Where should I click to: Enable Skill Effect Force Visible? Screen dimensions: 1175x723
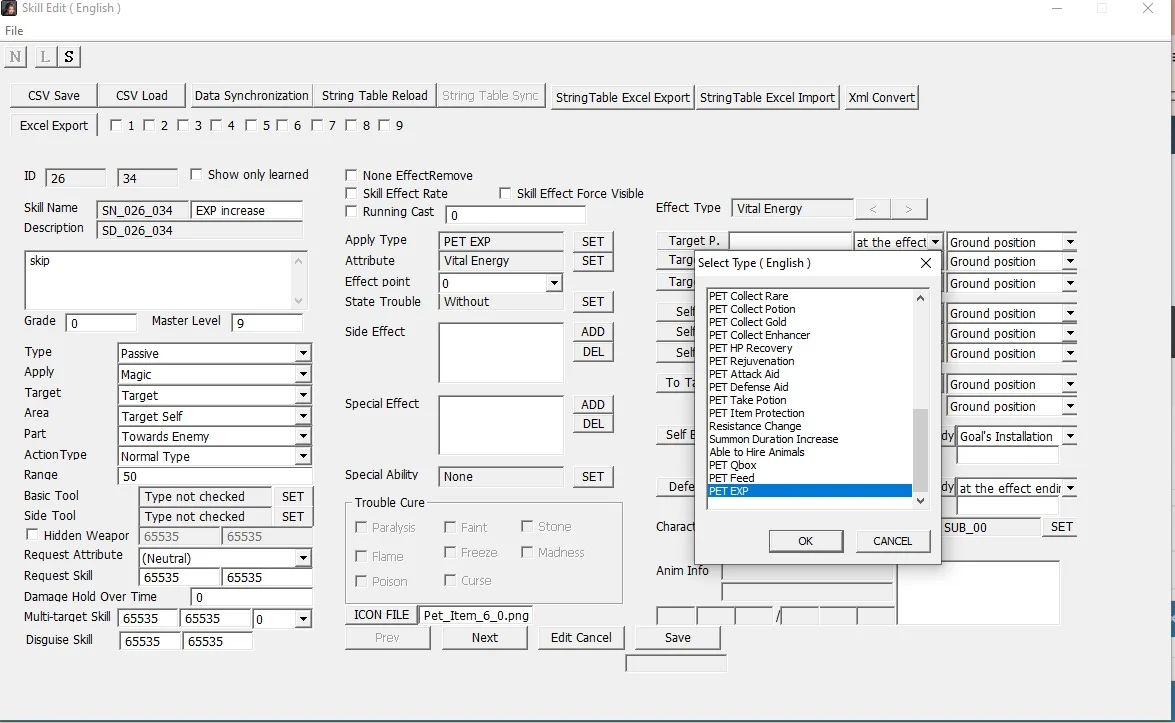505,193
